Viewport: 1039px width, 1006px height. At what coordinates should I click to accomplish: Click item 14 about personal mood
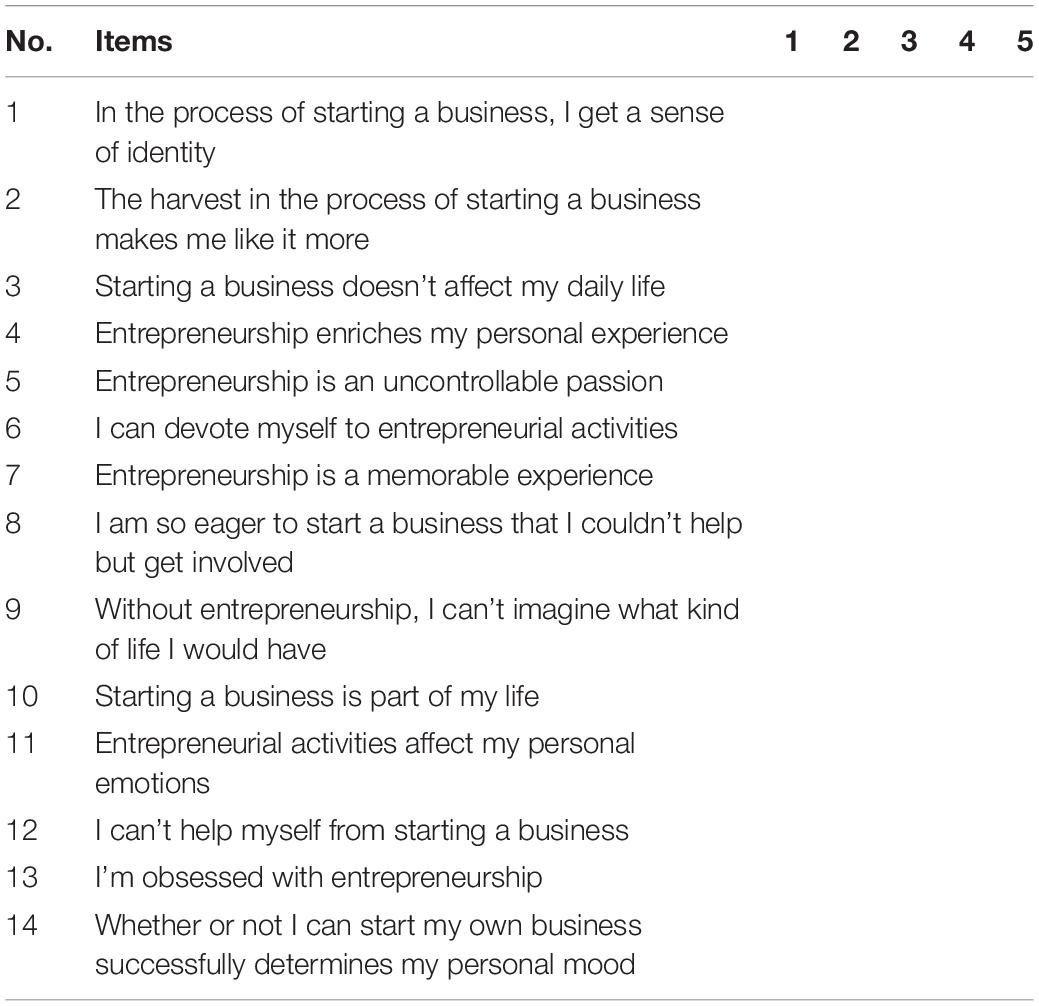pos(368,944)
